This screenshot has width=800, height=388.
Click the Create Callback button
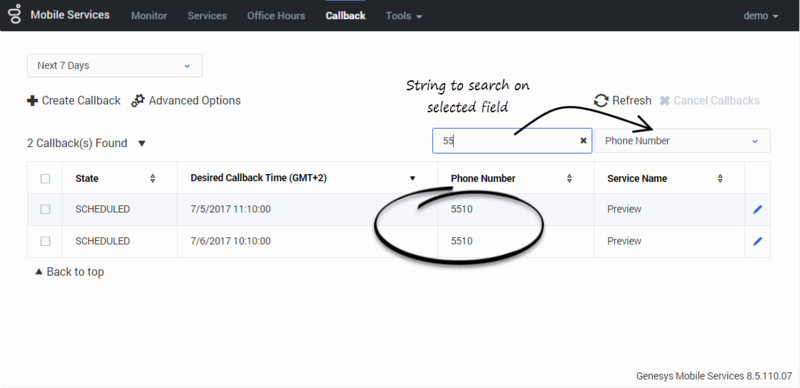point(74,101)
